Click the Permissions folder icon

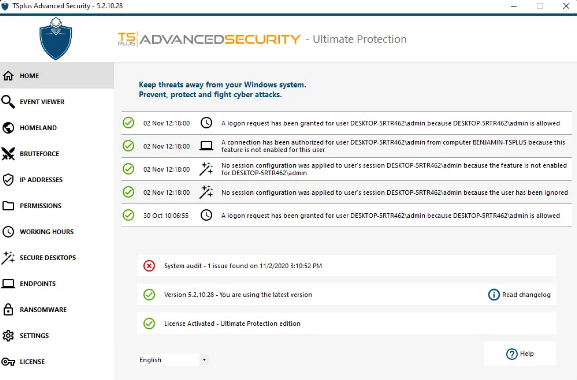tap(8, 205)
